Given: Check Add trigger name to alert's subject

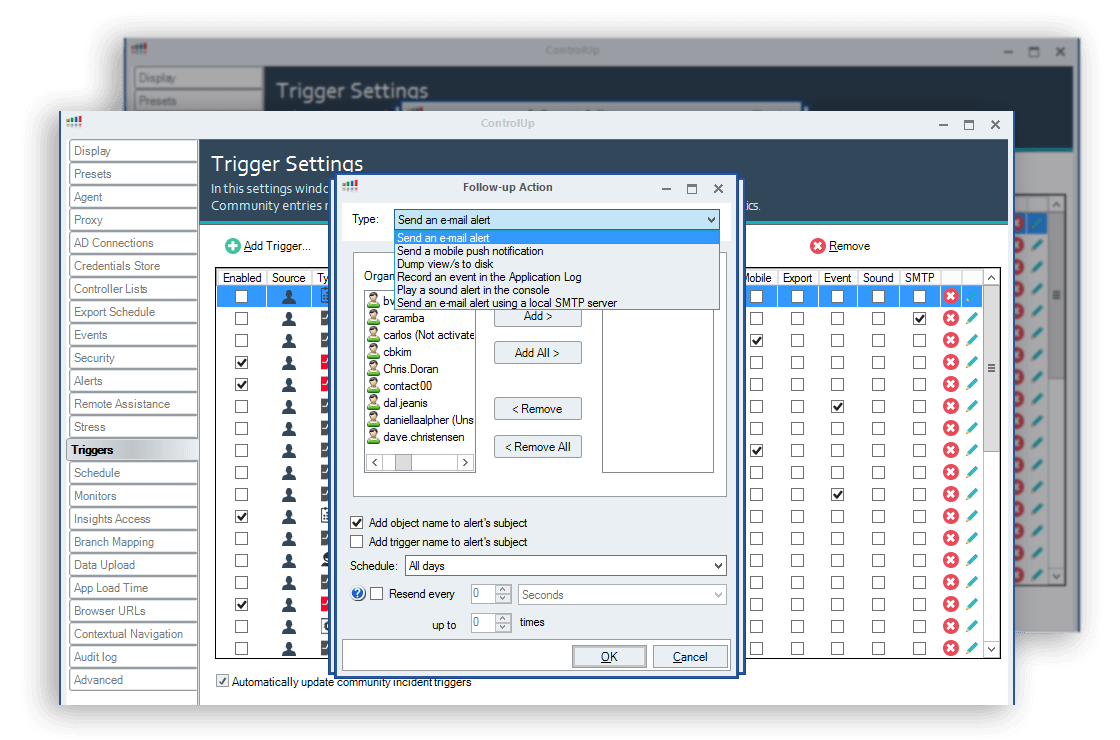Looking at the screenshot, I should pyautogui.click(x=356, y=541).
